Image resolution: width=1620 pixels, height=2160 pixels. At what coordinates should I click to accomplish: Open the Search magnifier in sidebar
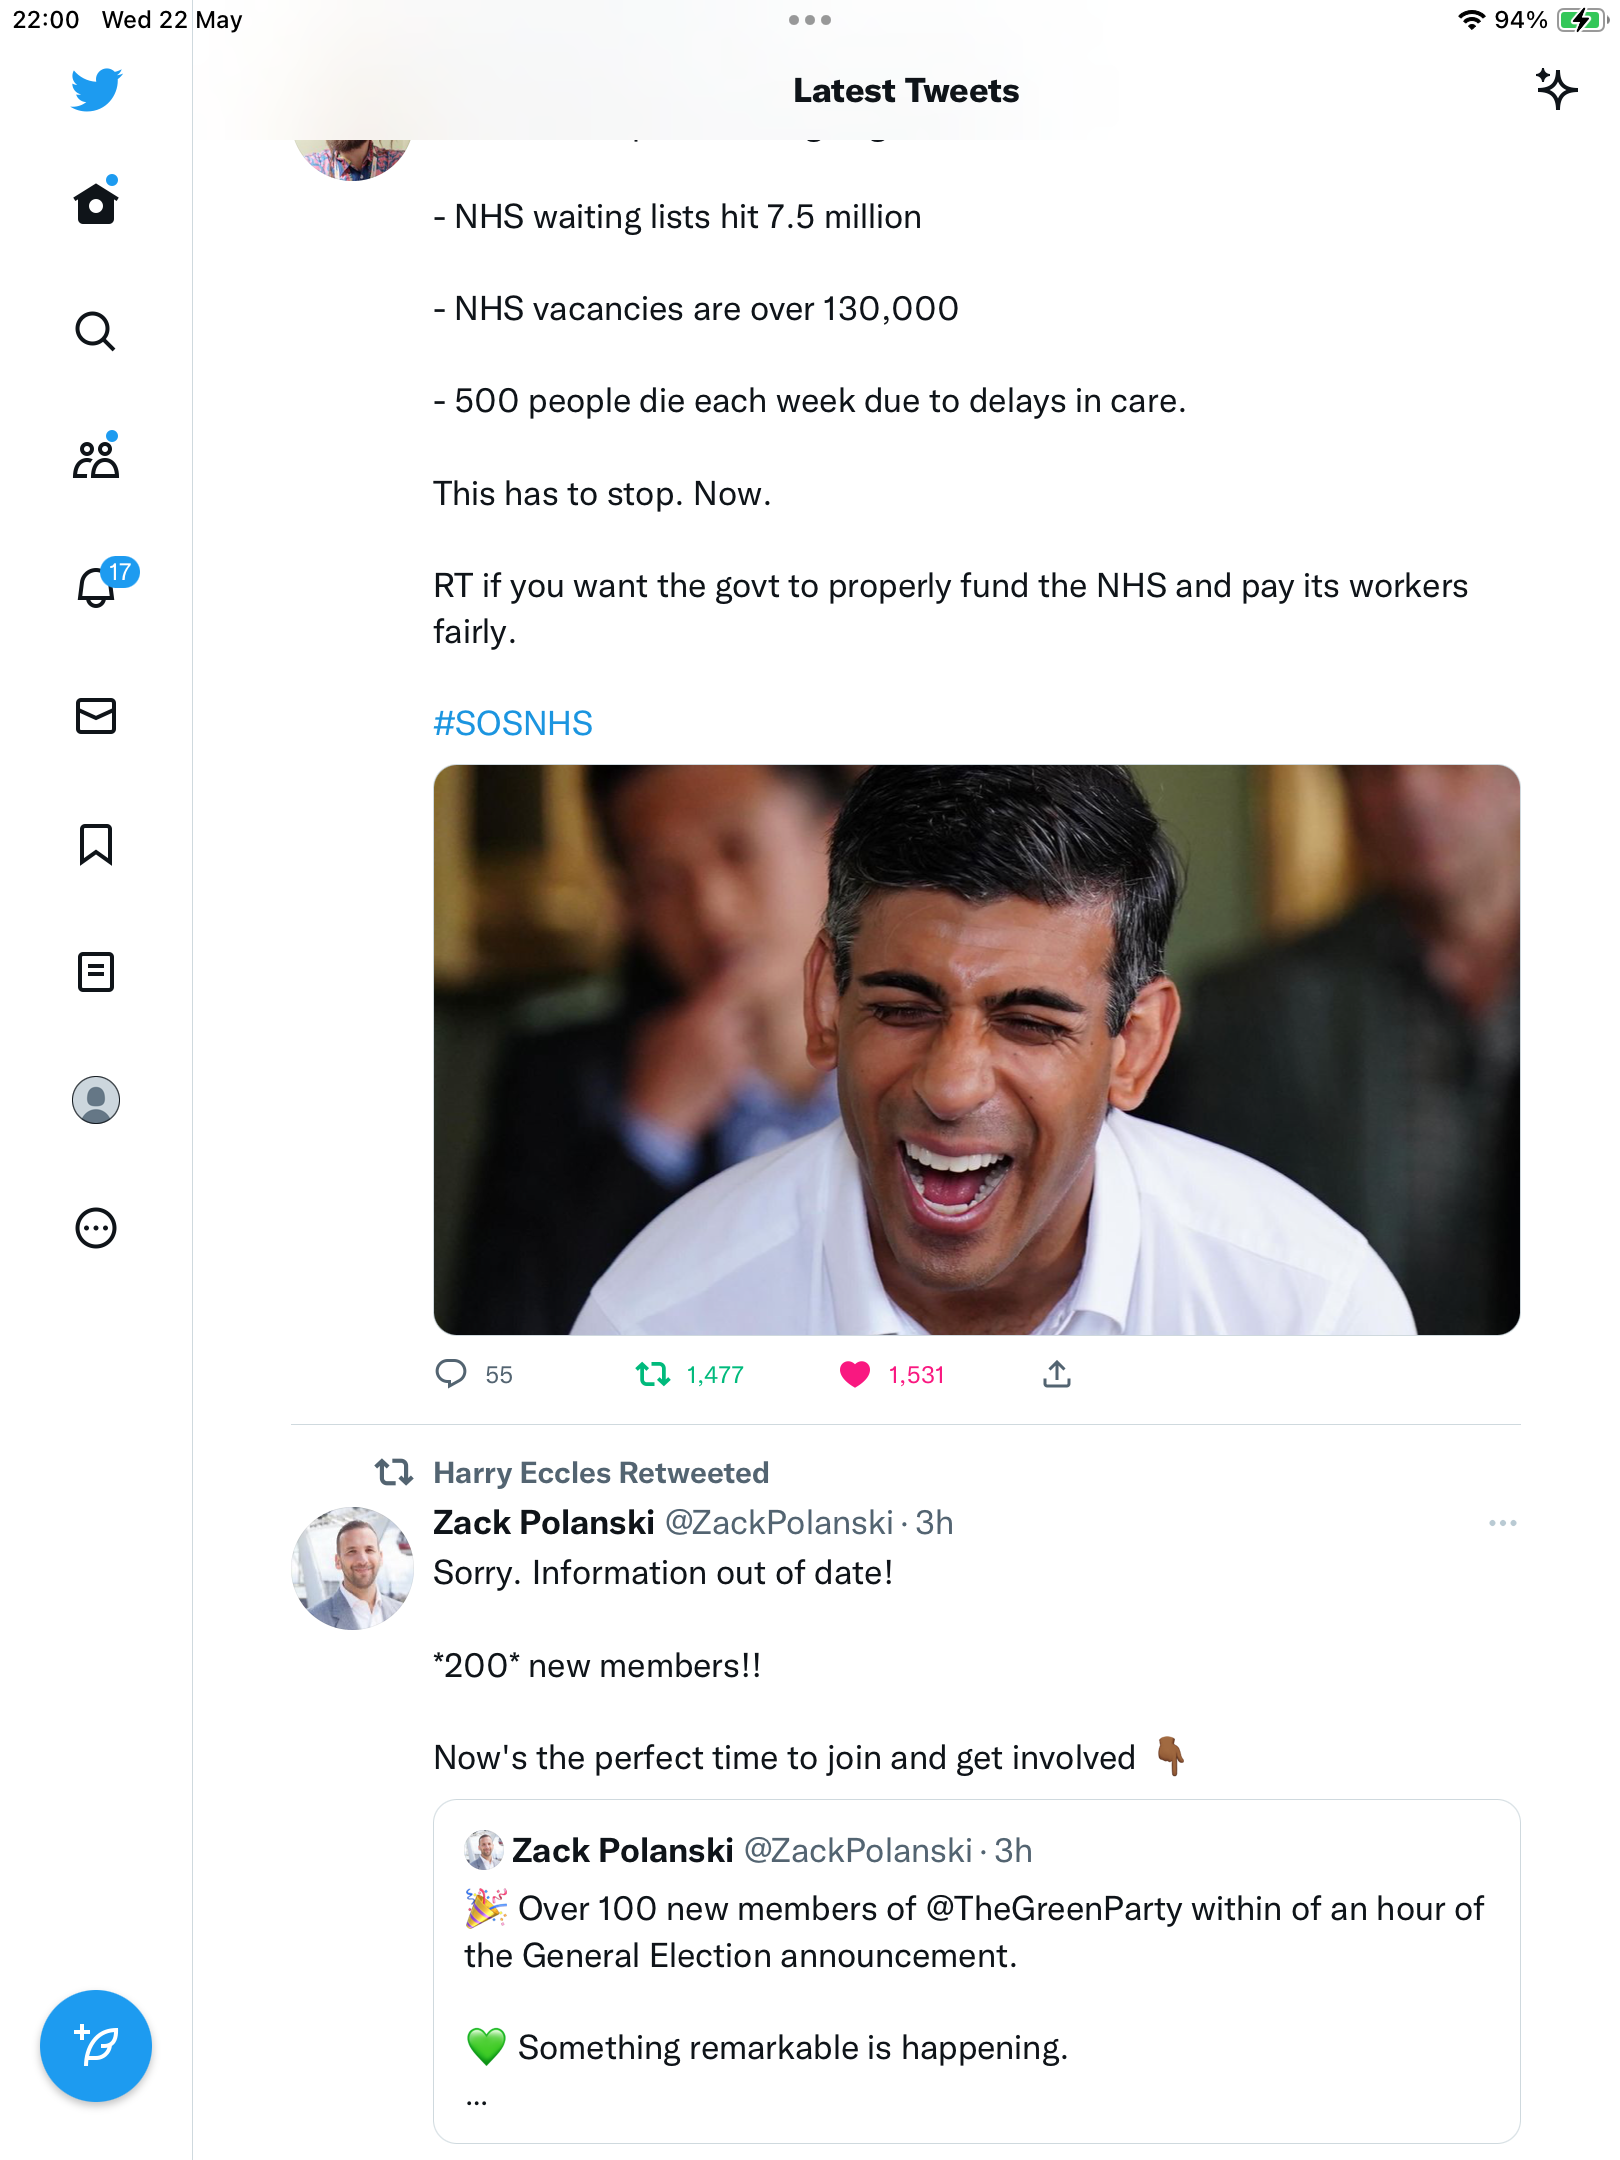click(96, 331)
